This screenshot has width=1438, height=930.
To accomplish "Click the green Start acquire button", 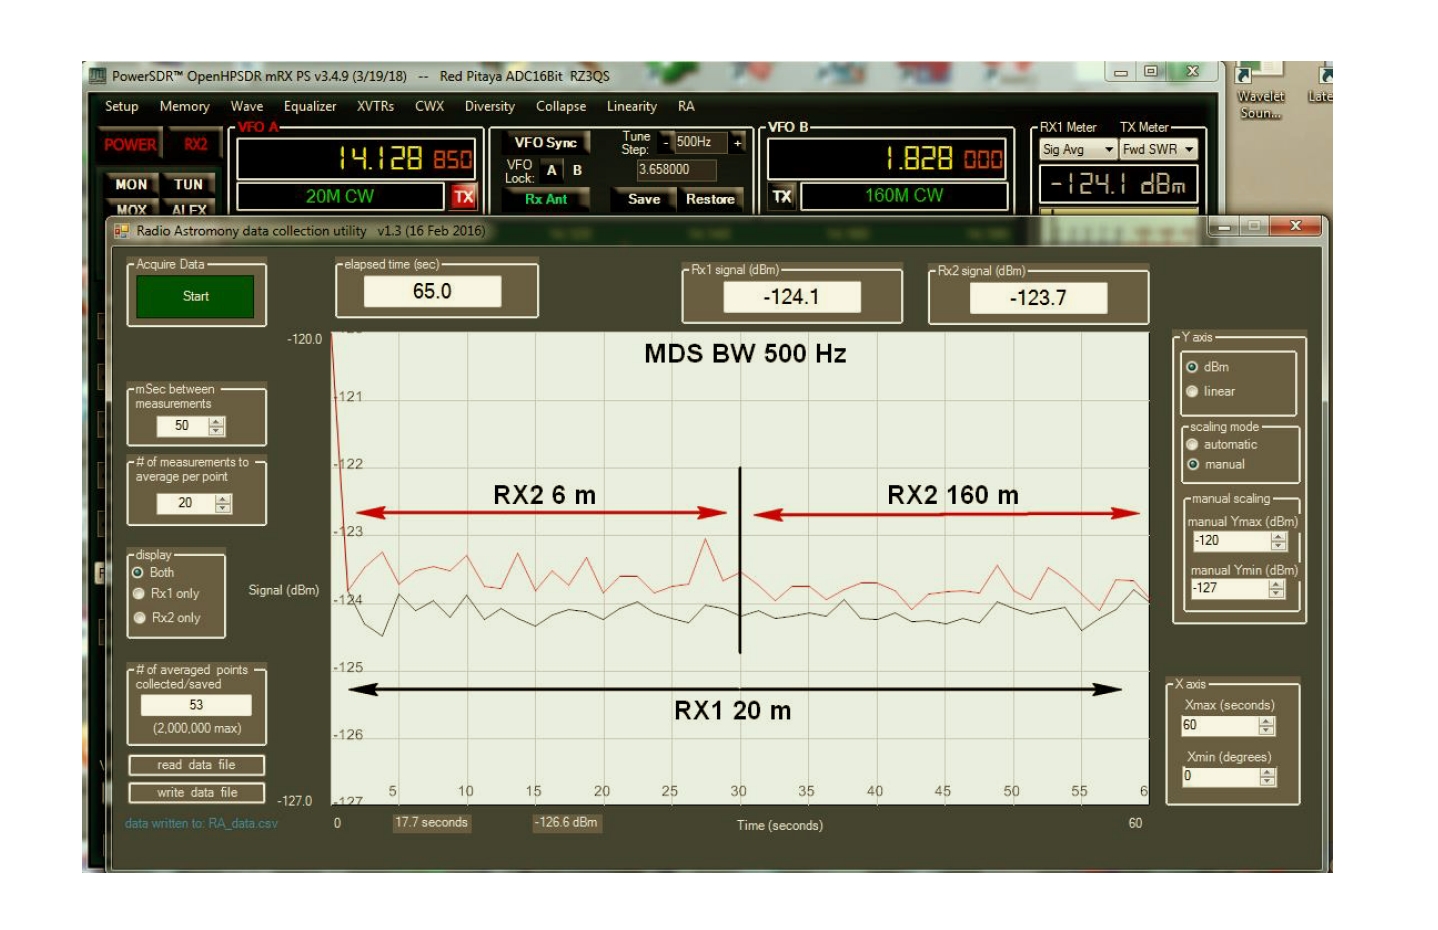I will pyautogui.click(x=195, y=296).
